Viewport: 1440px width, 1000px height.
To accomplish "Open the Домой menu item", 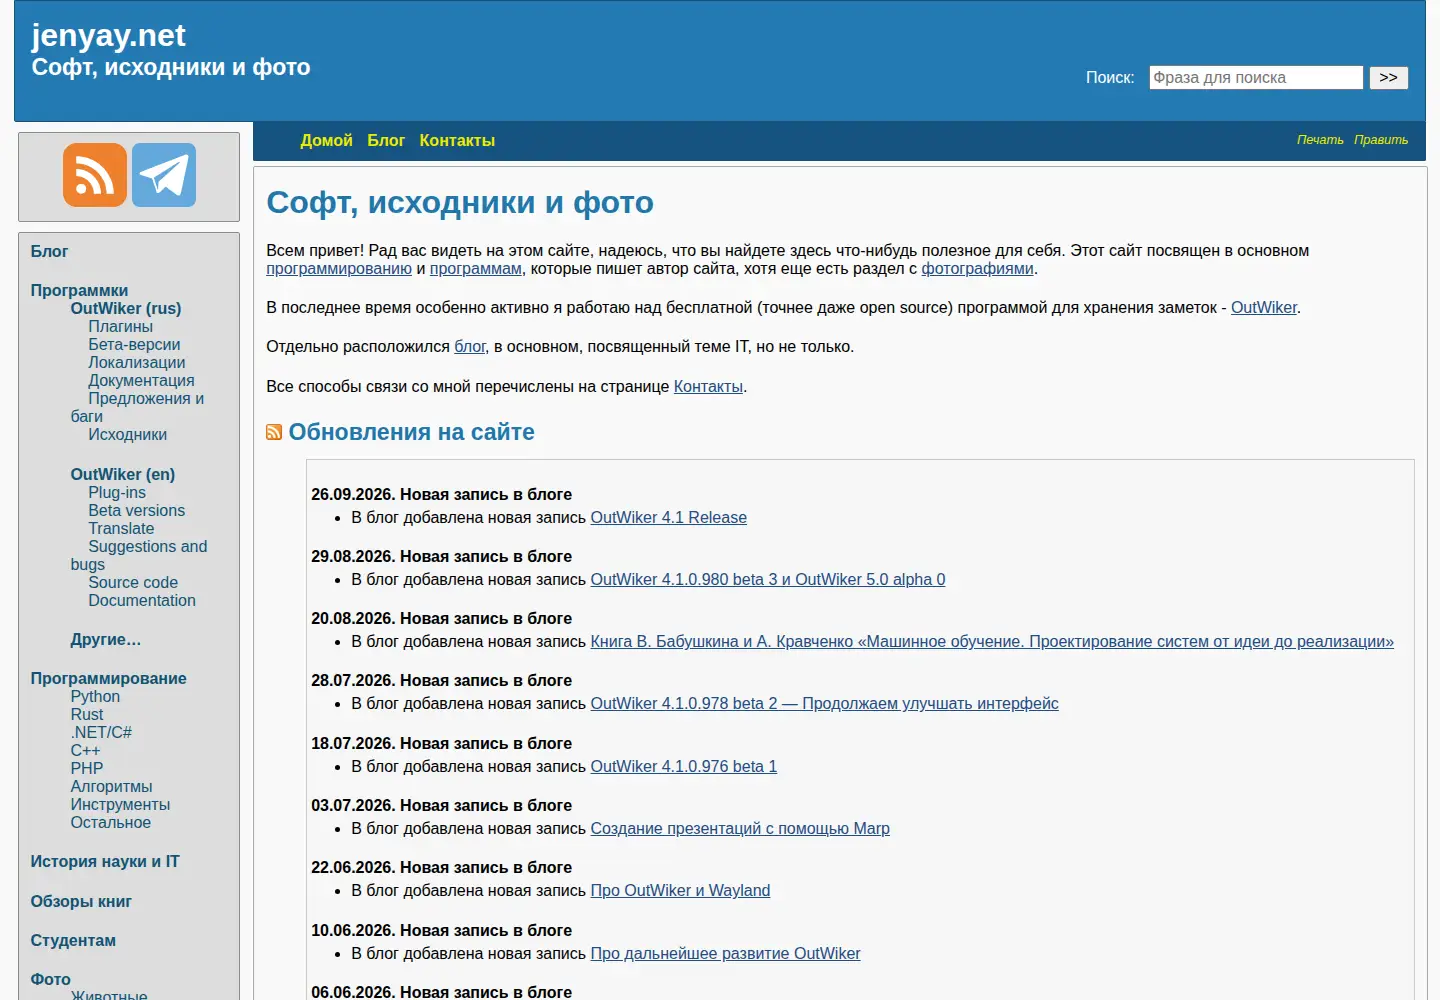I will pyautogui.click(x=326, y=140).
